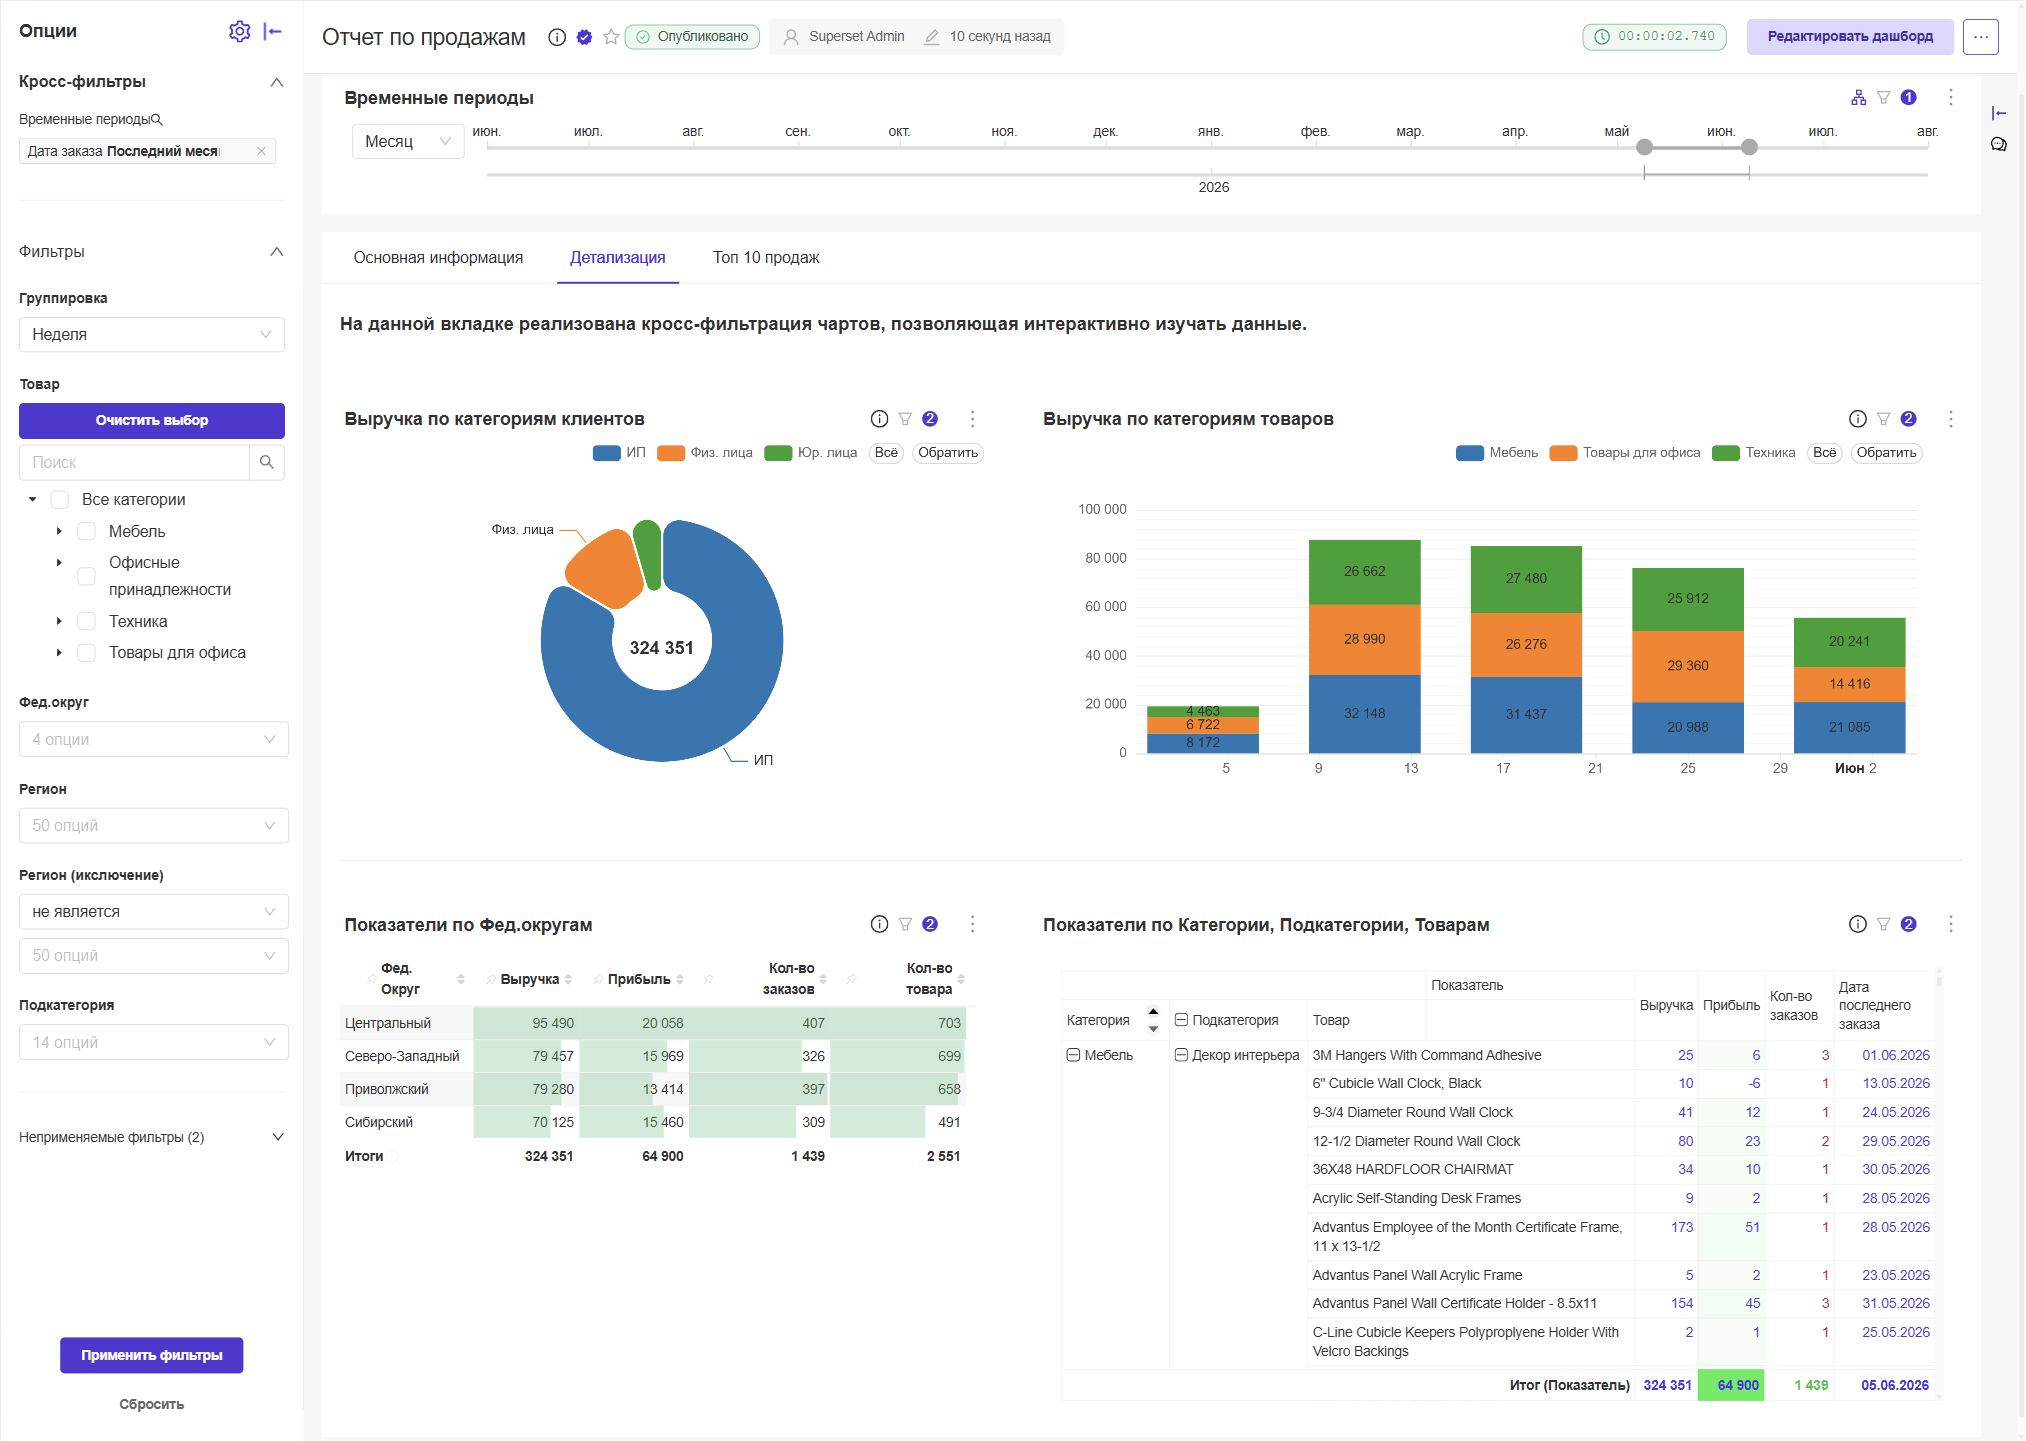Click Применить фильтры button
The width and height of the screenshot is (2026, 1441).
coord(152,1355)
